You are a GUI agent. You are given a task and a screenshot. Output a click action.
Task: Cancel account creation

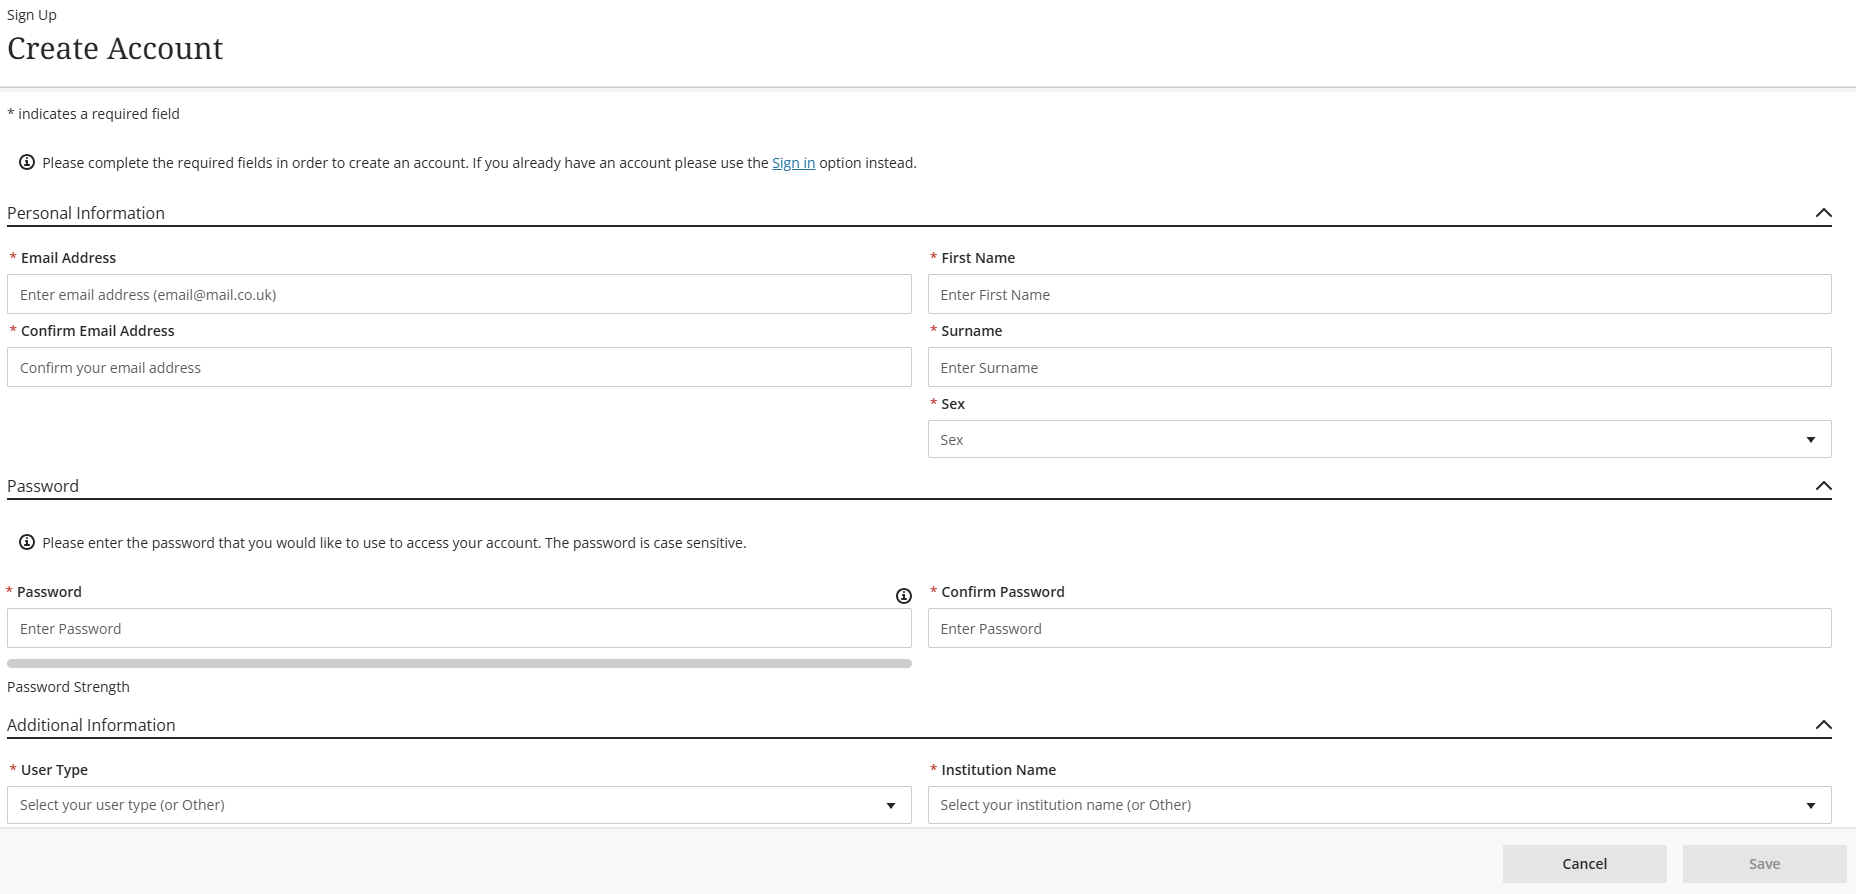coord(1584,864)
